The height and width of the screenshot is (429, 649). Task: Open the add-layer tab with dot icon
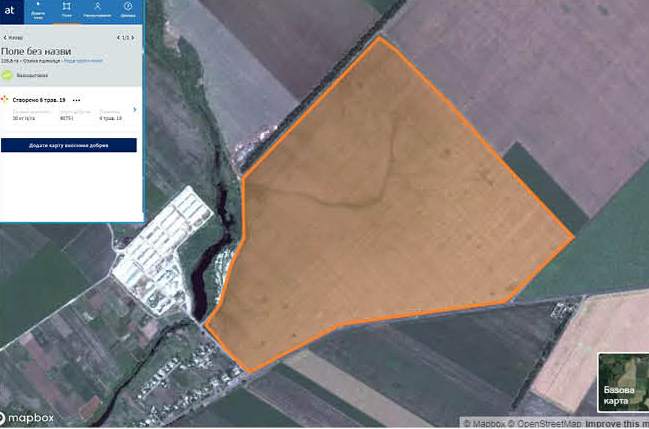(x=38, y=11)
